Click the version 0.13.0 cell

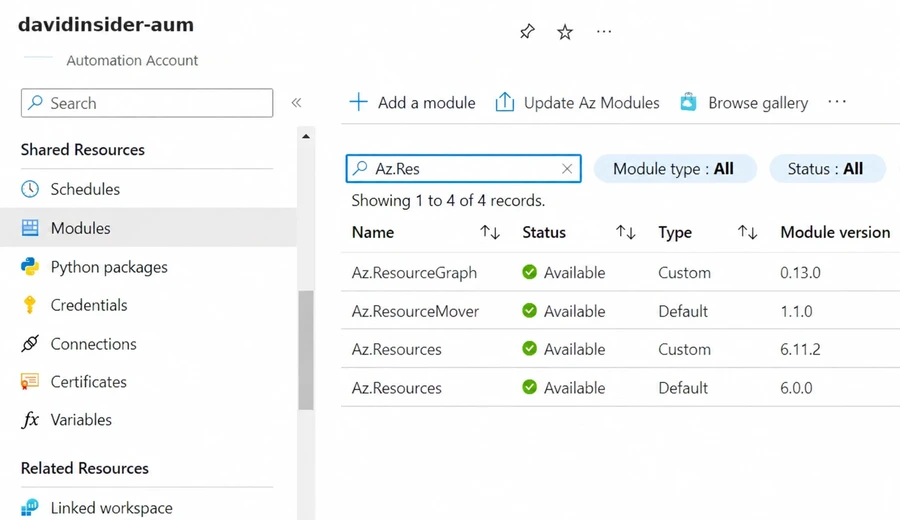click(x=800, y=273)
